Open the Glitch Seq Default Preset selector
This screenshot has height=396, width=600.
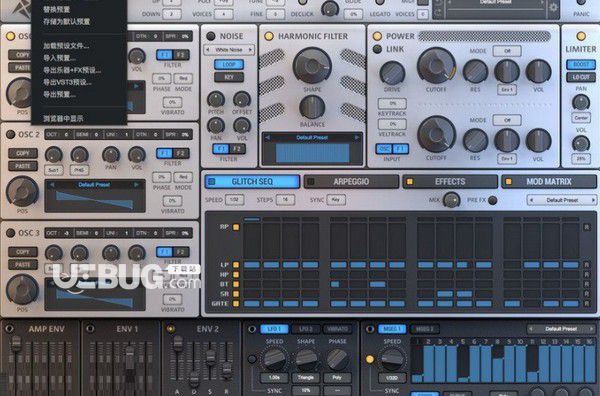pos(562,200)
